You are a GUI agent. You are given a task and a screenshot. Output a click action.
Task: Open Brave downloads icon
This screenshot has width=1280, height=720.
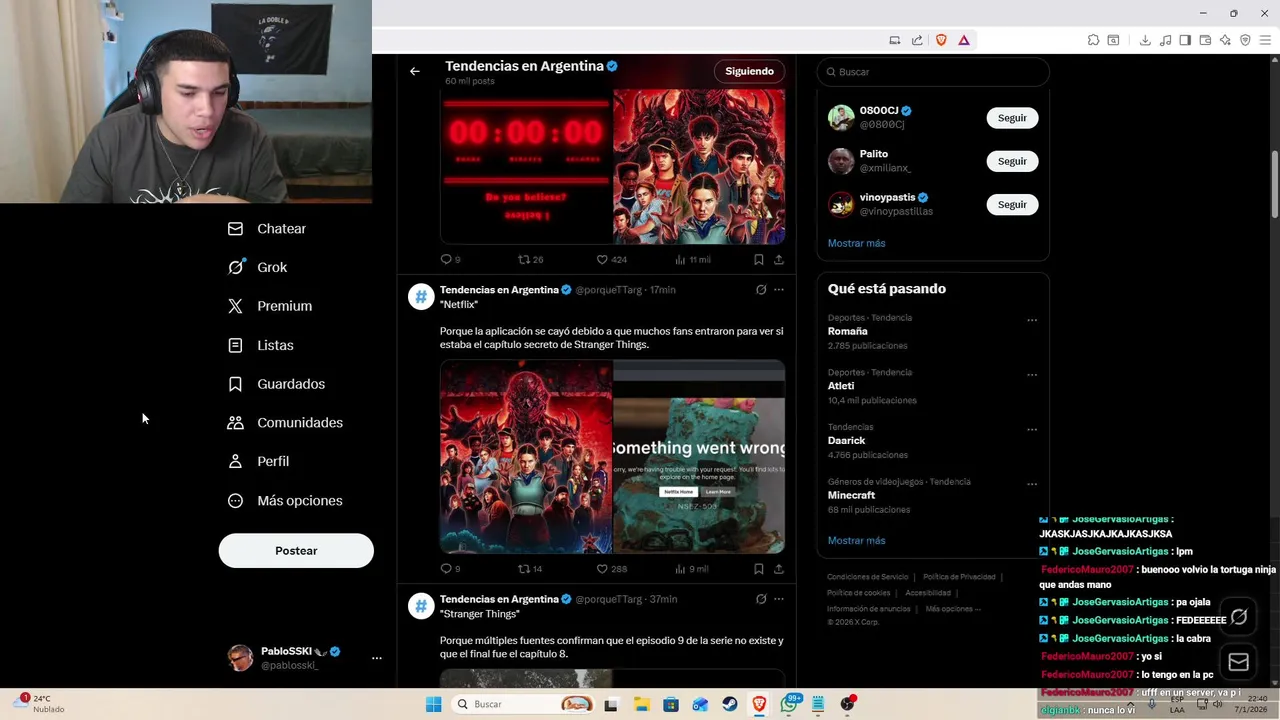pyautogui.click(x=1145, y=40)
